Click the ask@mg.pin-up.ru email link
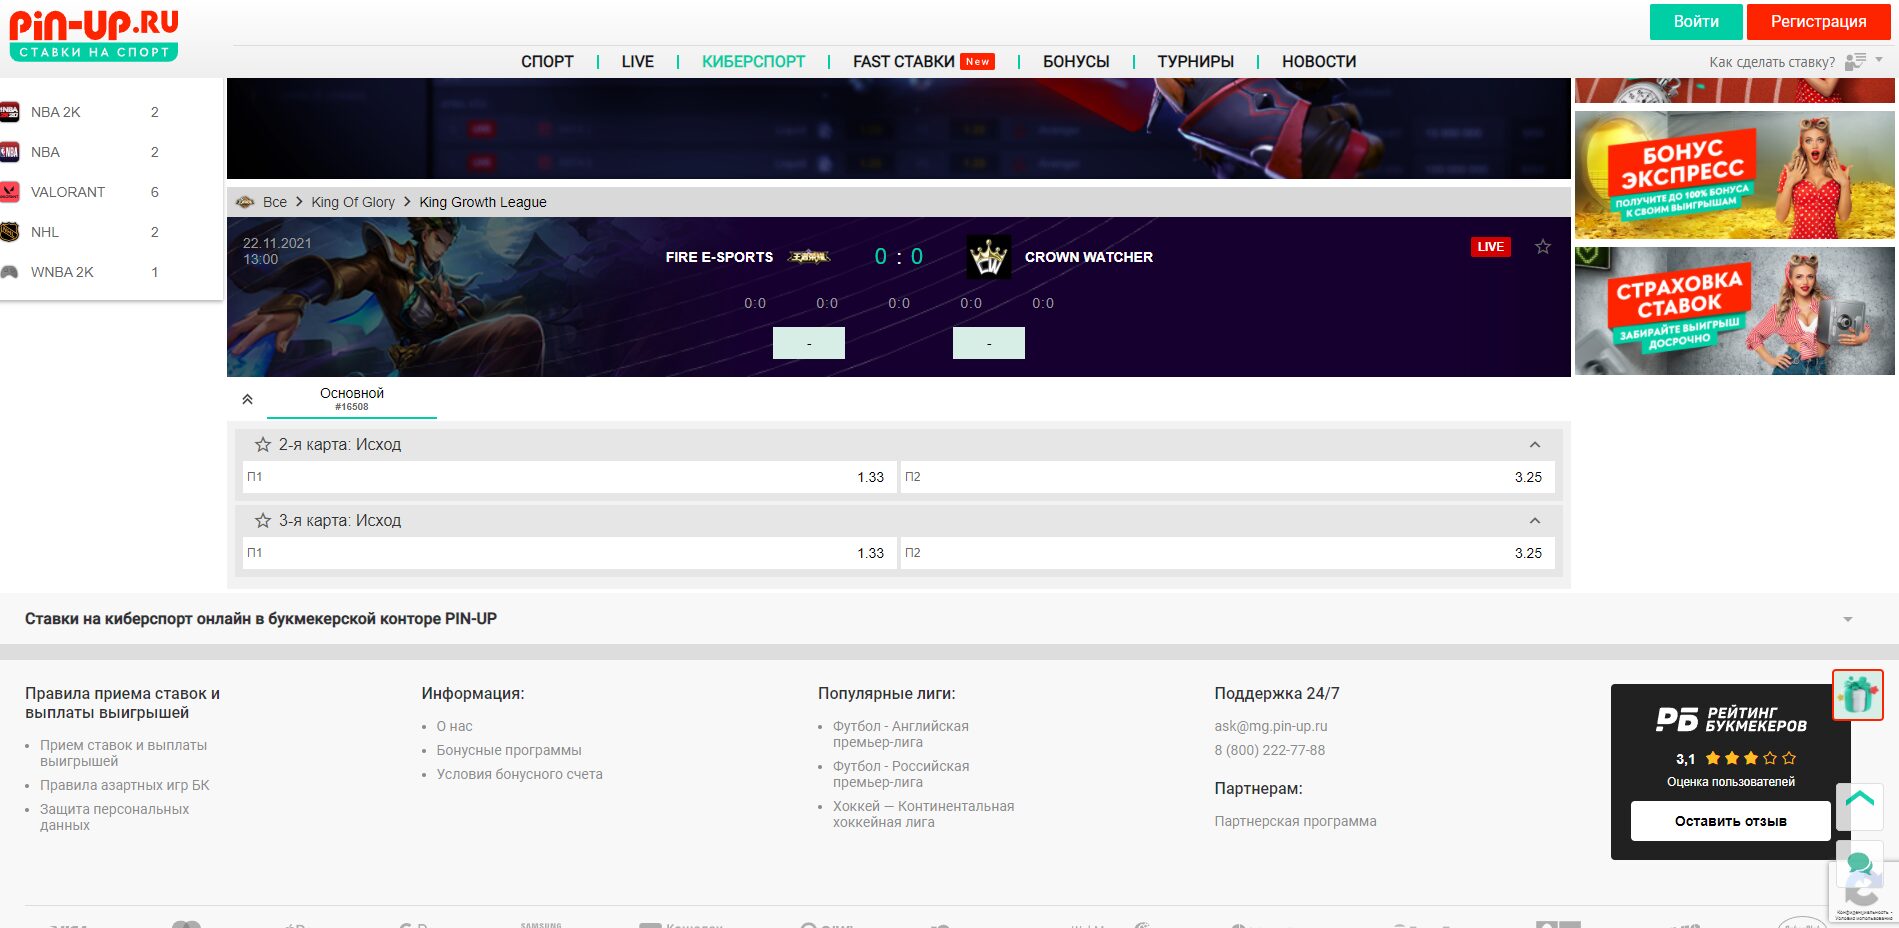 click(x=1270, y=726)
